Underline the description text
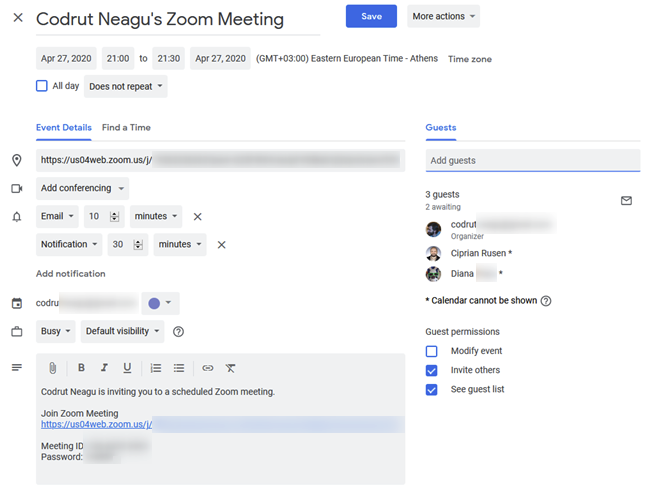The width and height of the screenshot is (648, 493). click(127, 368)
